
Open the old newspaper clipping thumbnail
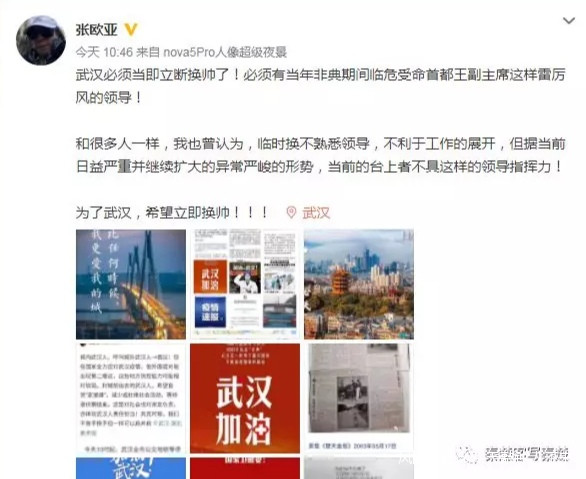pyautogui.click(x=359, y=398)
